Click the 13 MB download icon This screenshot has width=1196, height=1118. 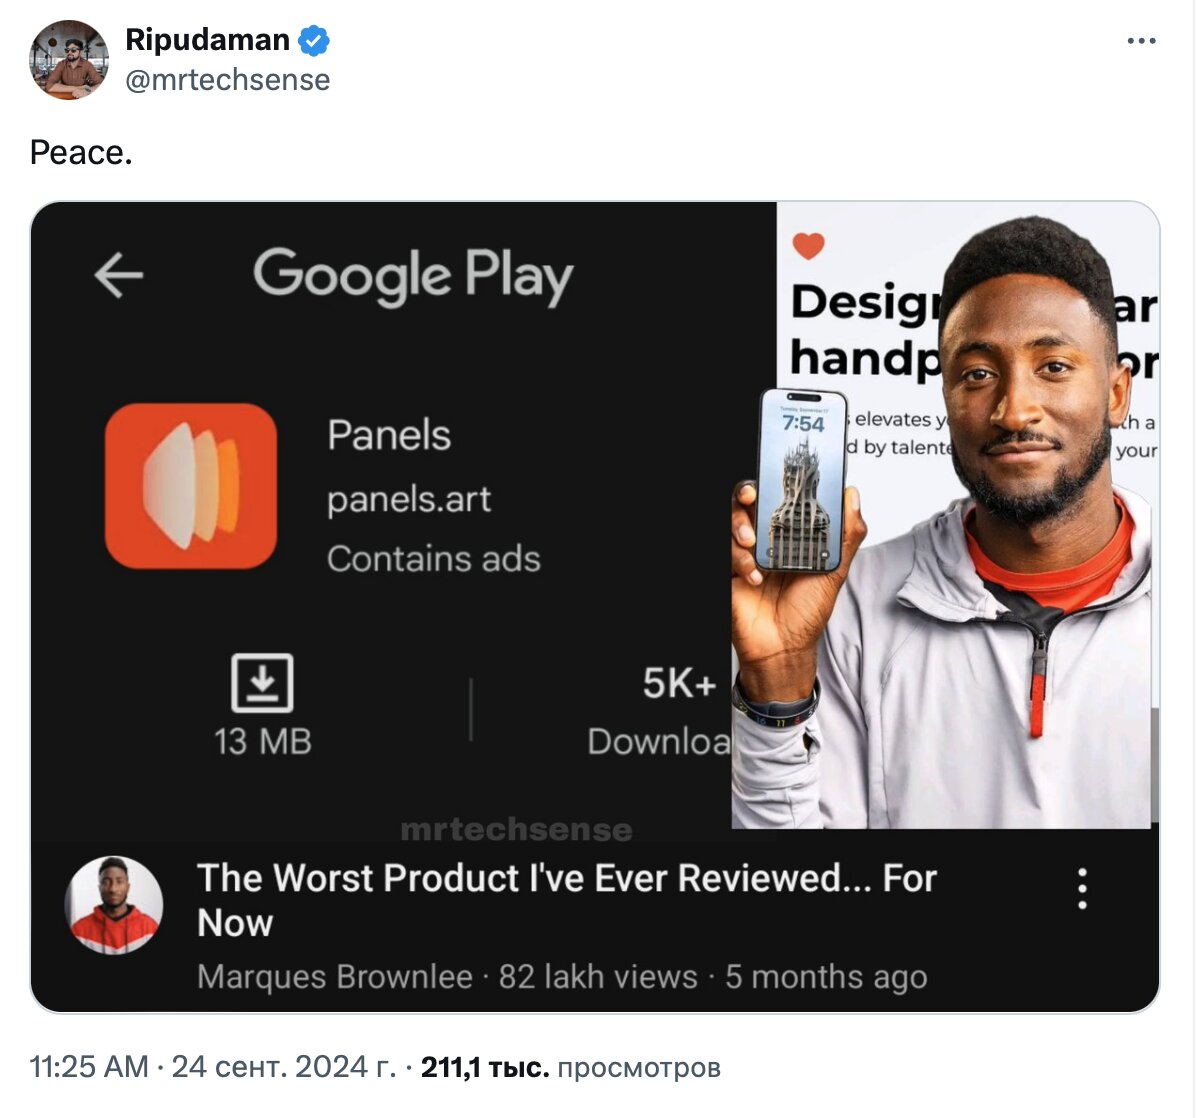(x=262, y=683)
